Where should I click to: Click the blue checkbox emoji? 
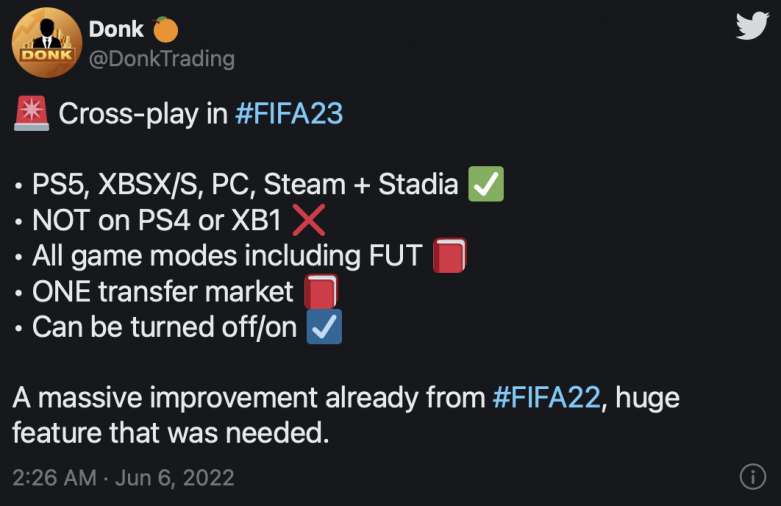(324, 328)
